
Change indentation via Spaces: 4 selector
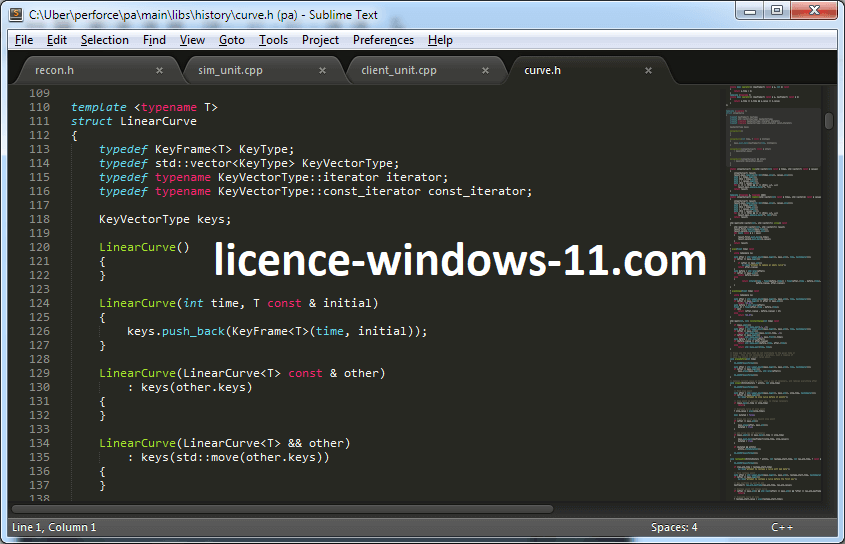tap(673, 527)
